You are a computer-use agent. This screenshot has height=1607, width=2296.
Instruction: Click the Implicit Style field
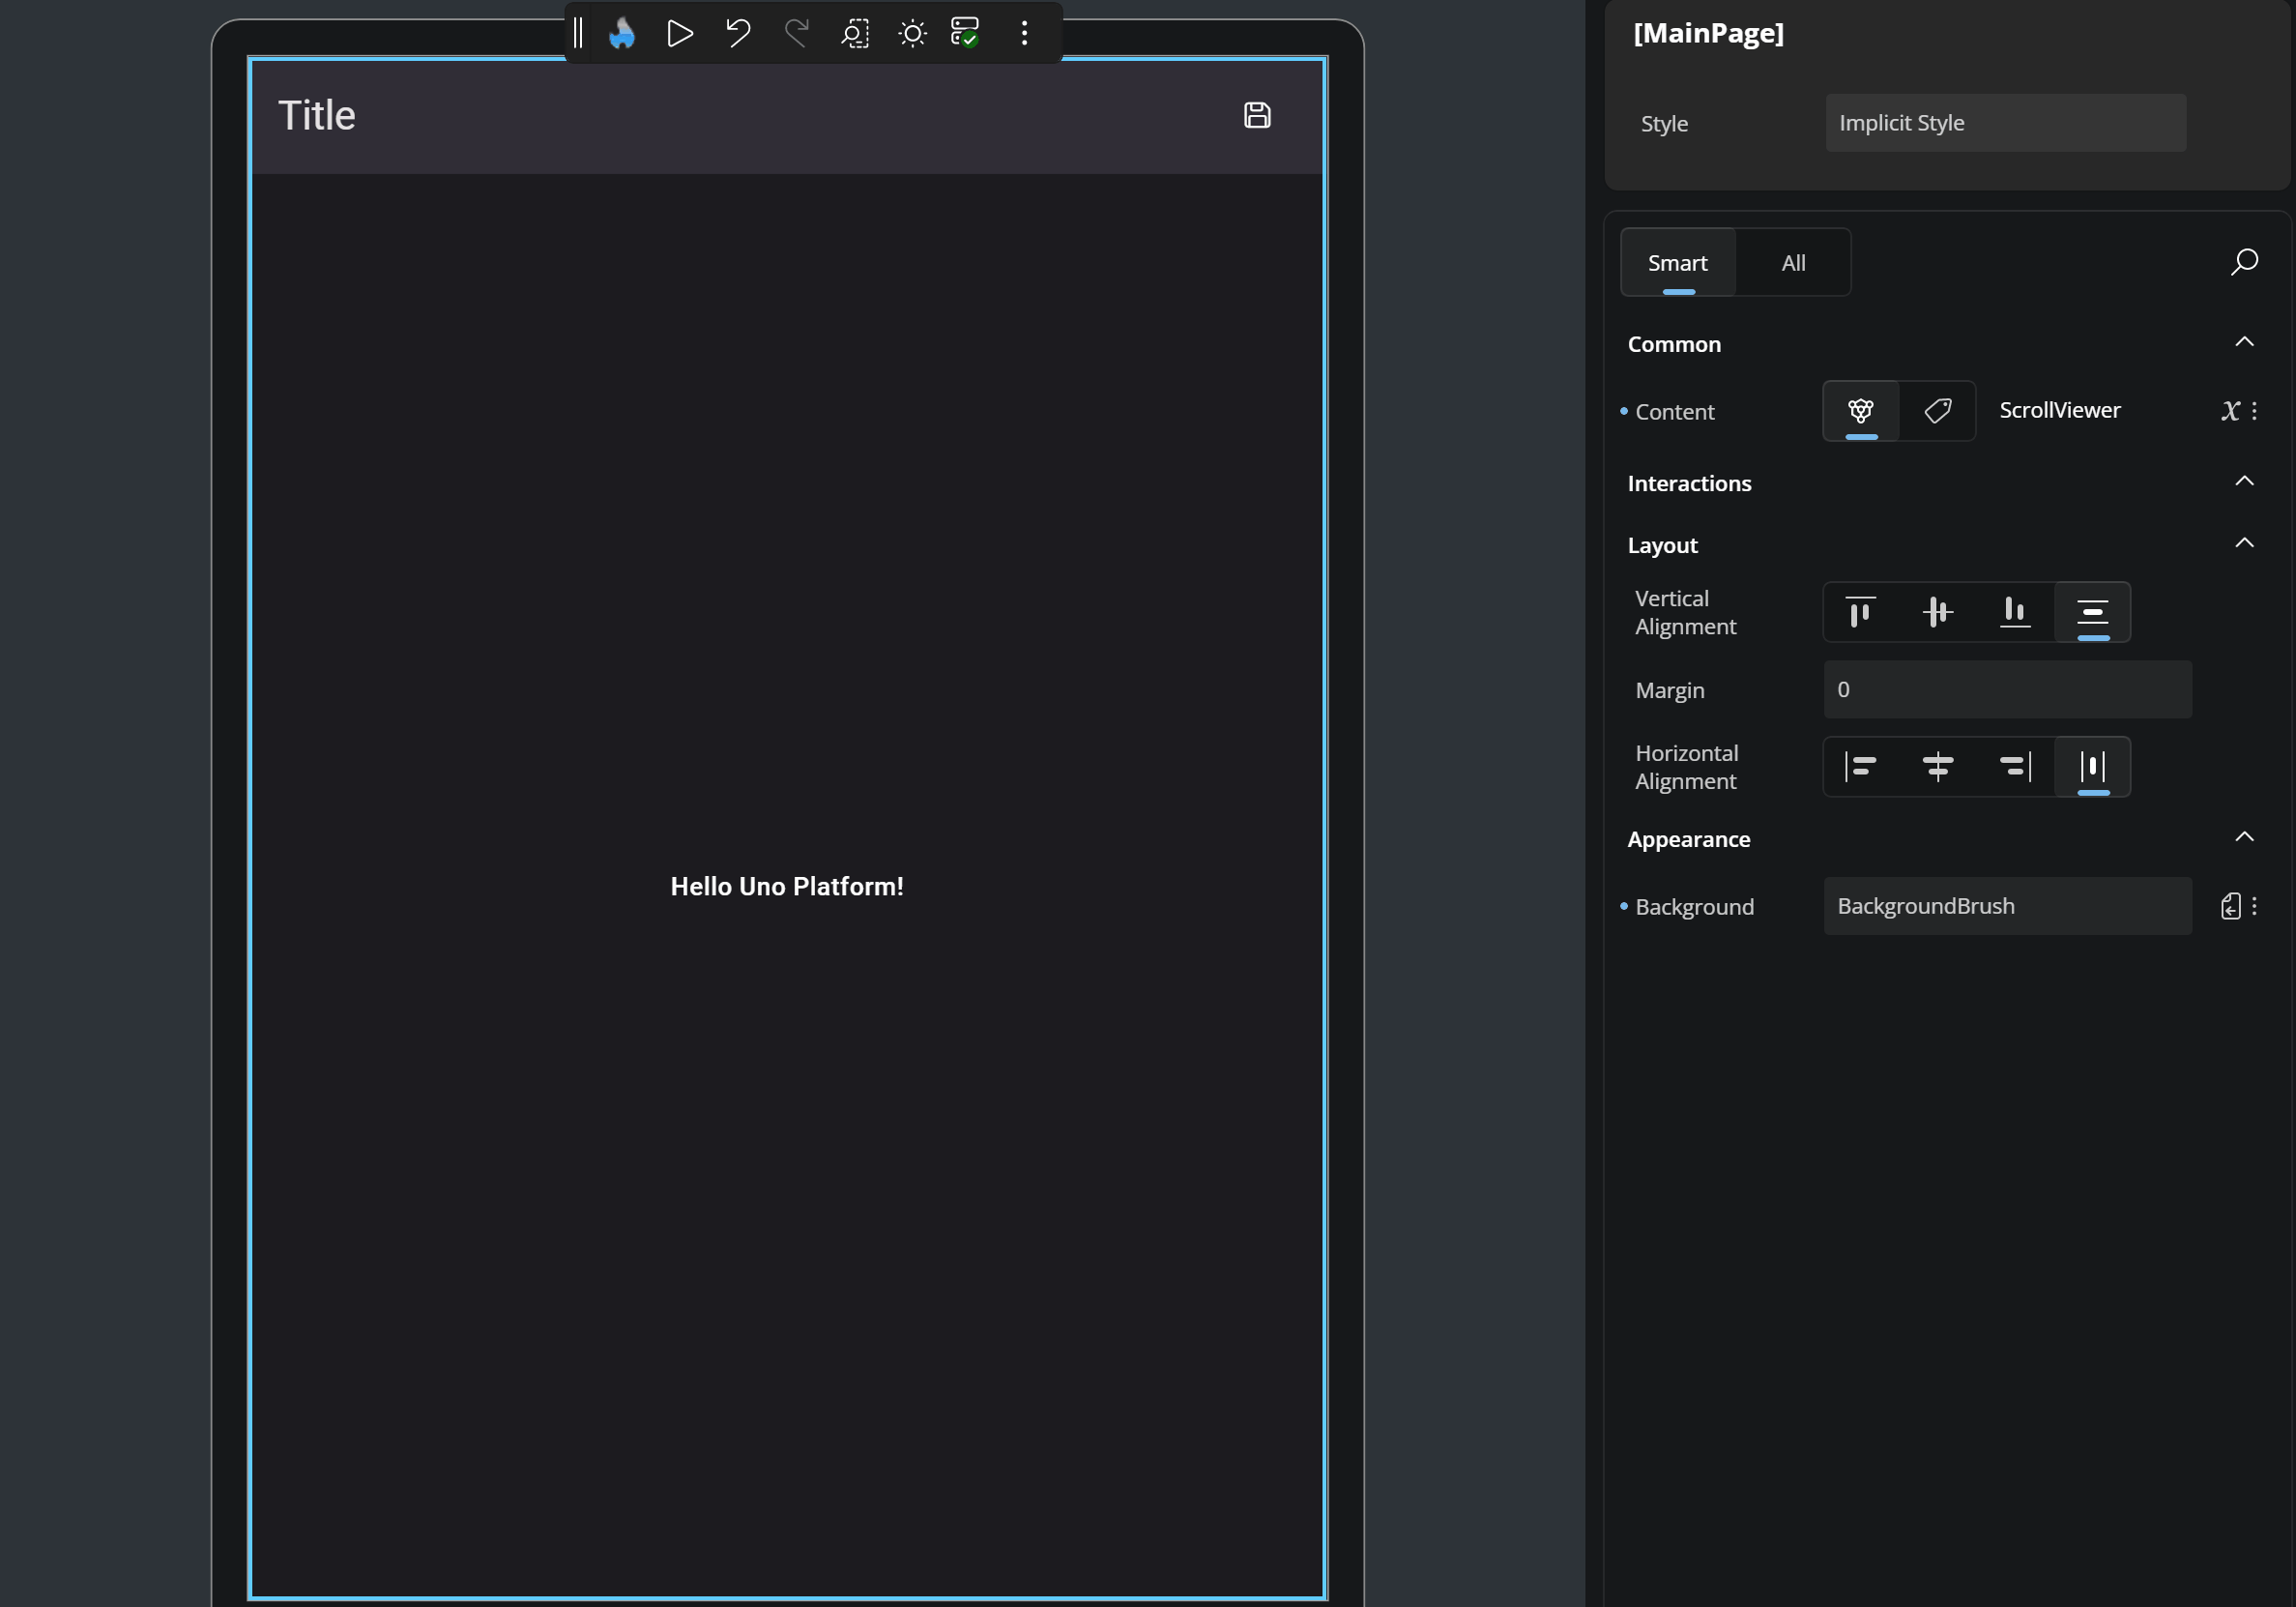tap(2005, 122)
